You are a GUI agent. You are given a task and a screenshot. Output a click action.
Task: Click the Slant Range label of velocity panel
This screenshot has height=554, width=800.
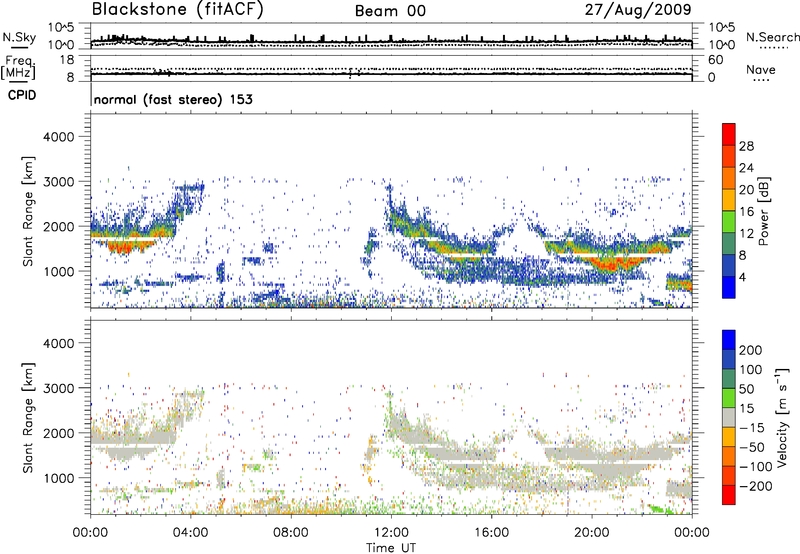(28, 418)
